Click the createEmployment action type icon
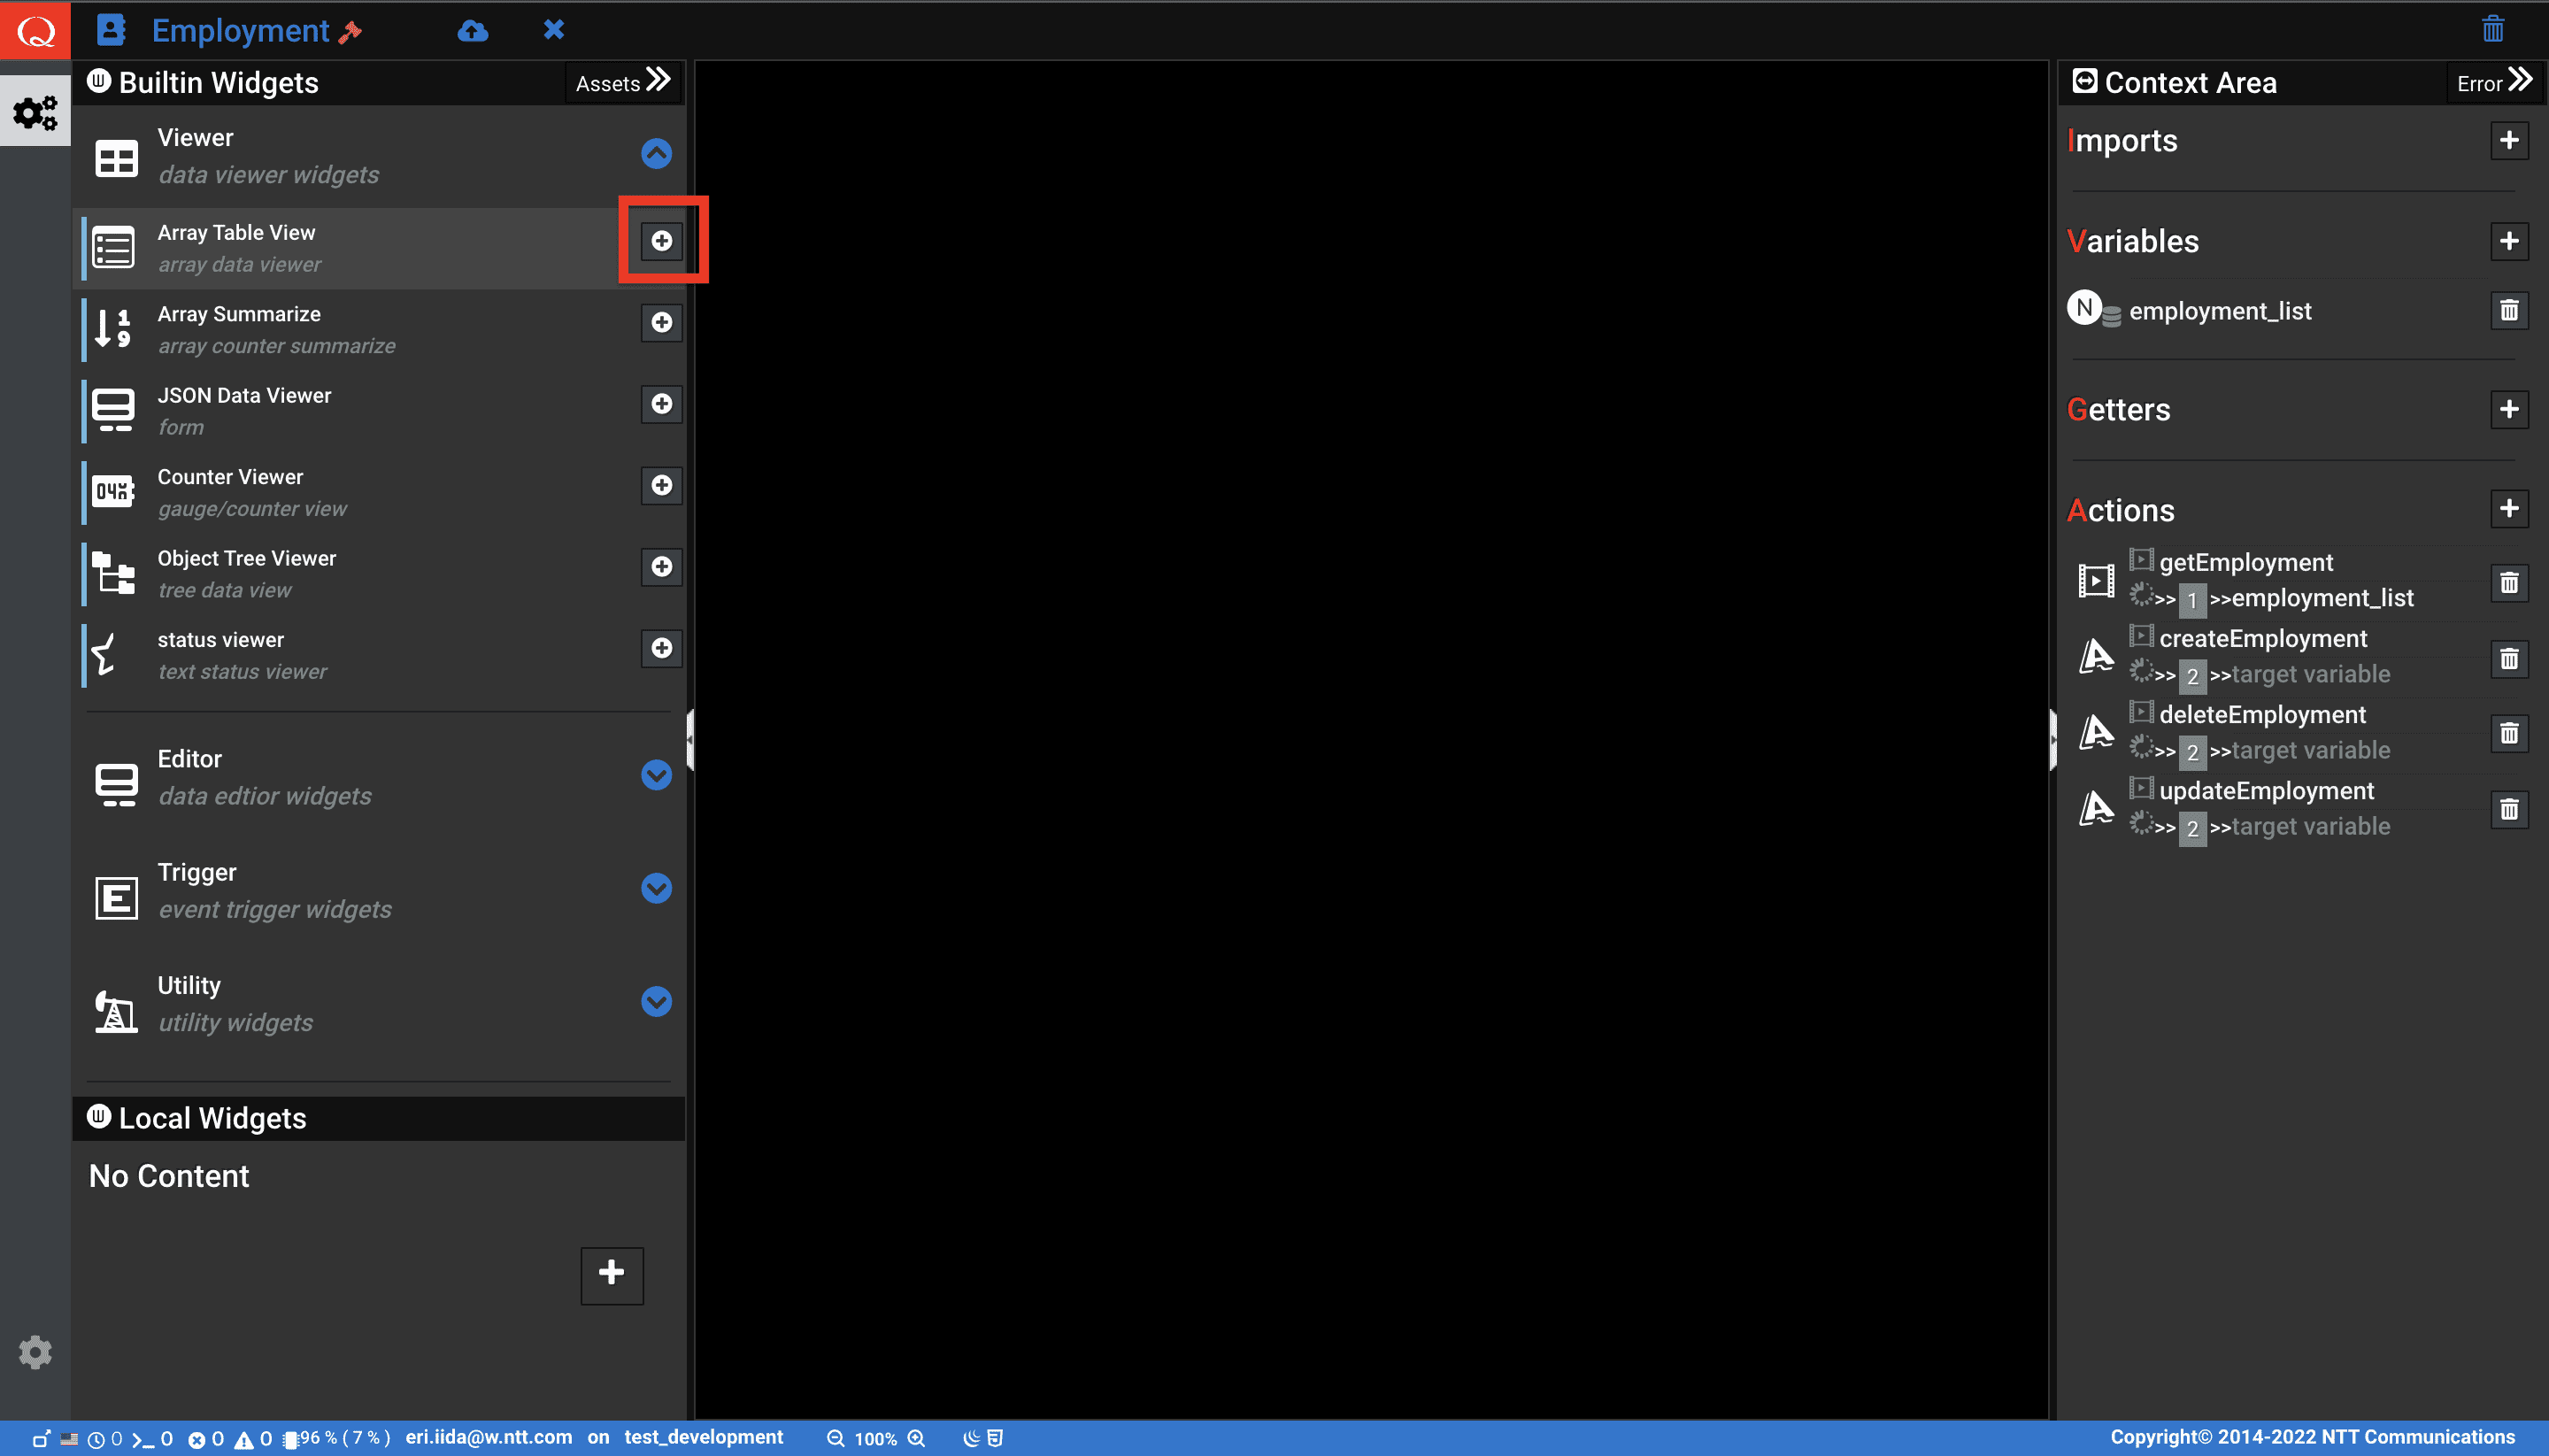 pos(2096,656)
